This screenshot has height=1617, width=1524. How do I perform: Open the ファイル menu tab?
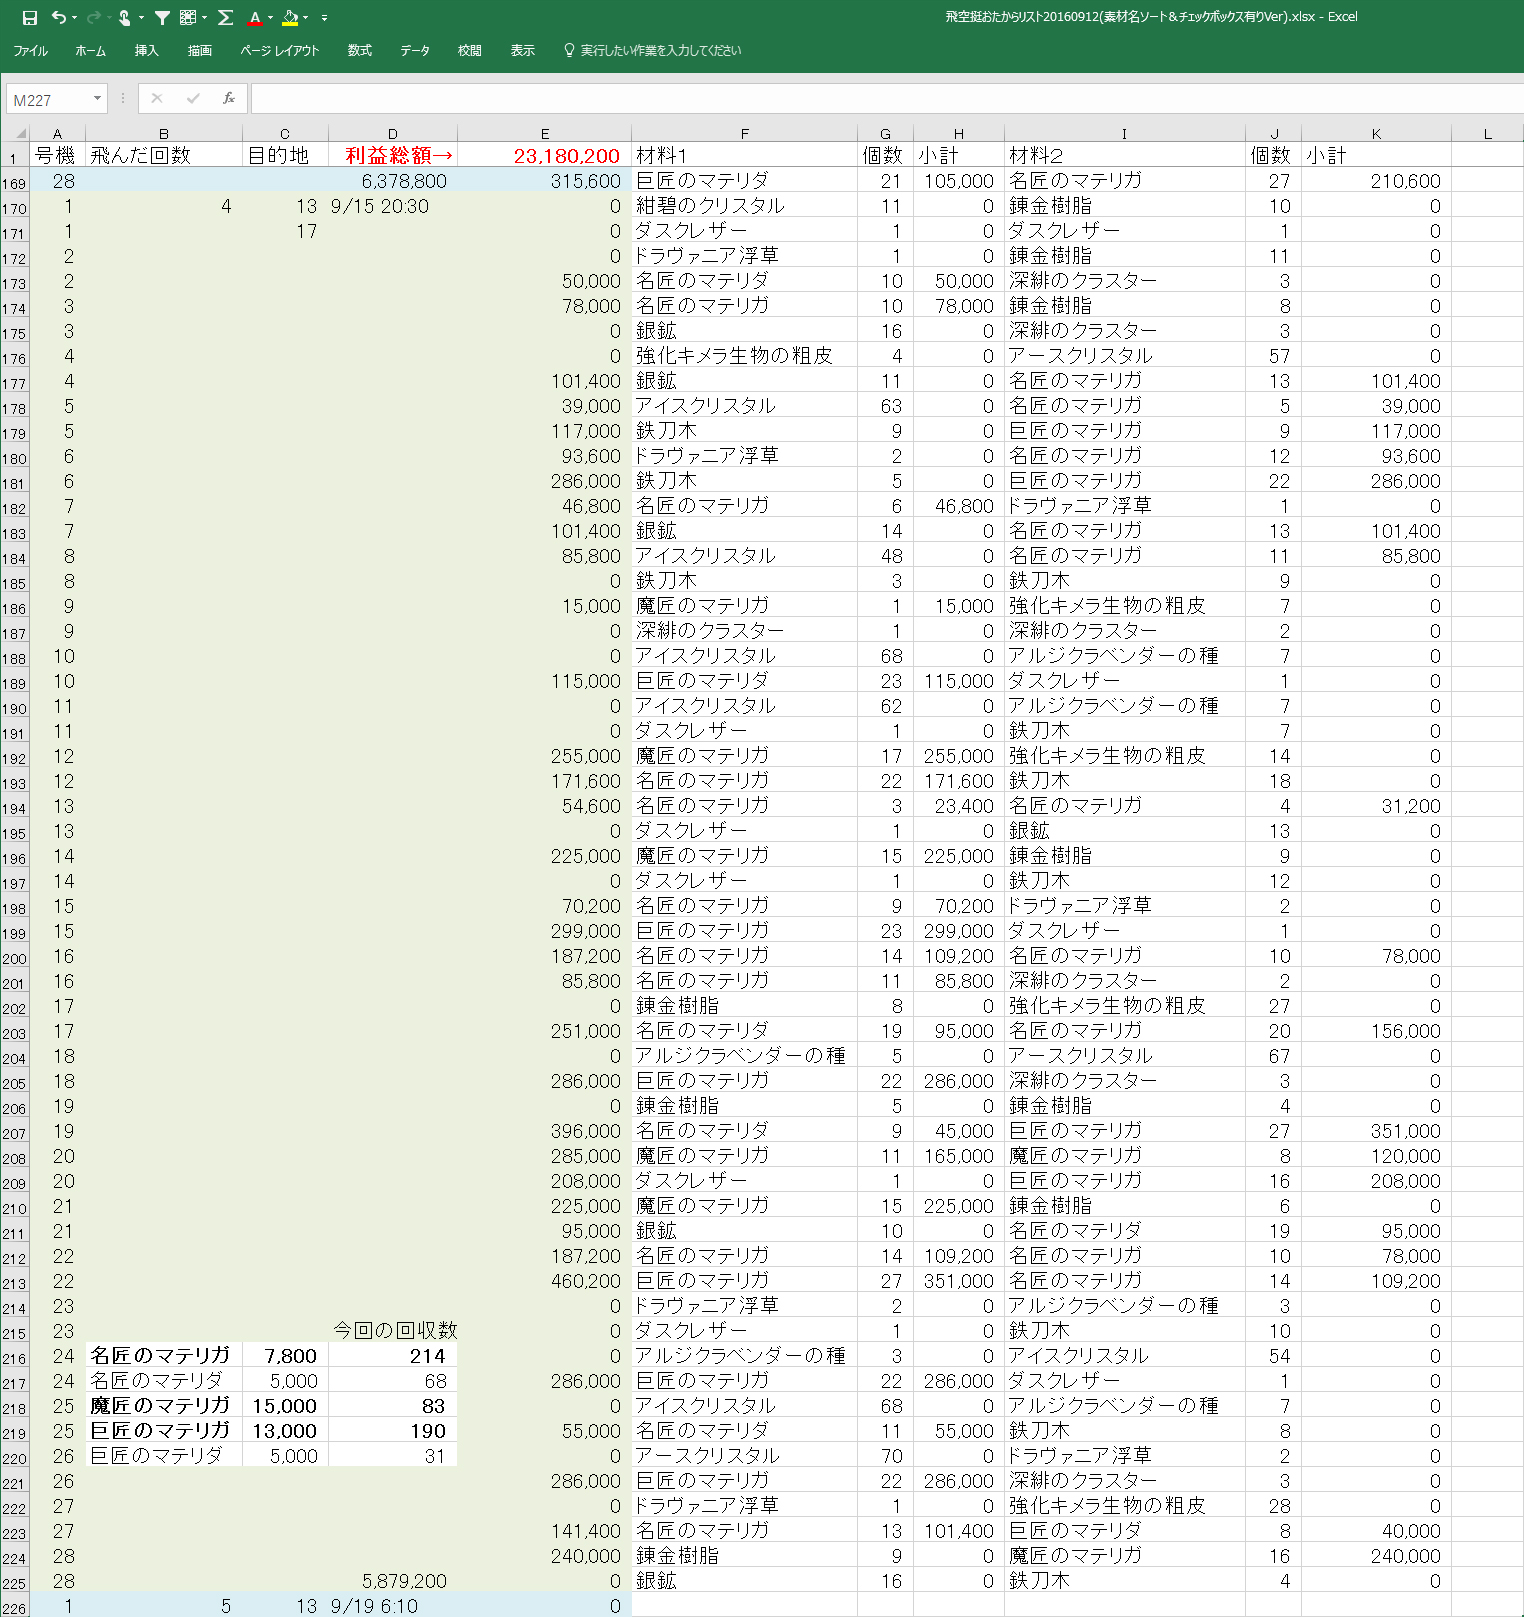click(30, 51)
